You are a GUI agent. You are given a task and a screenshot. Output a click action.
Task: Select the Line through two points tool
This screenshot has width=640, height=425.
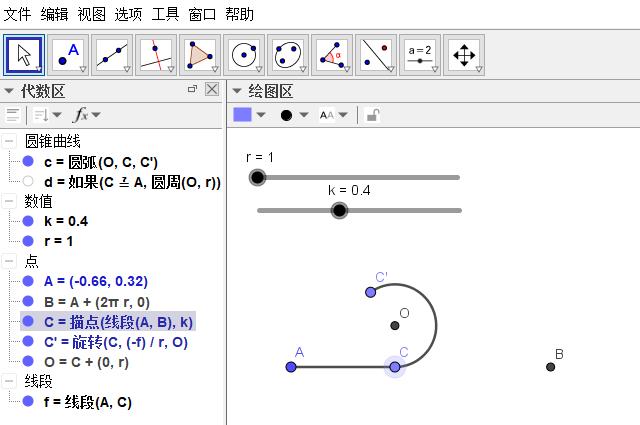pyautogui.click(x=112, y=55)
